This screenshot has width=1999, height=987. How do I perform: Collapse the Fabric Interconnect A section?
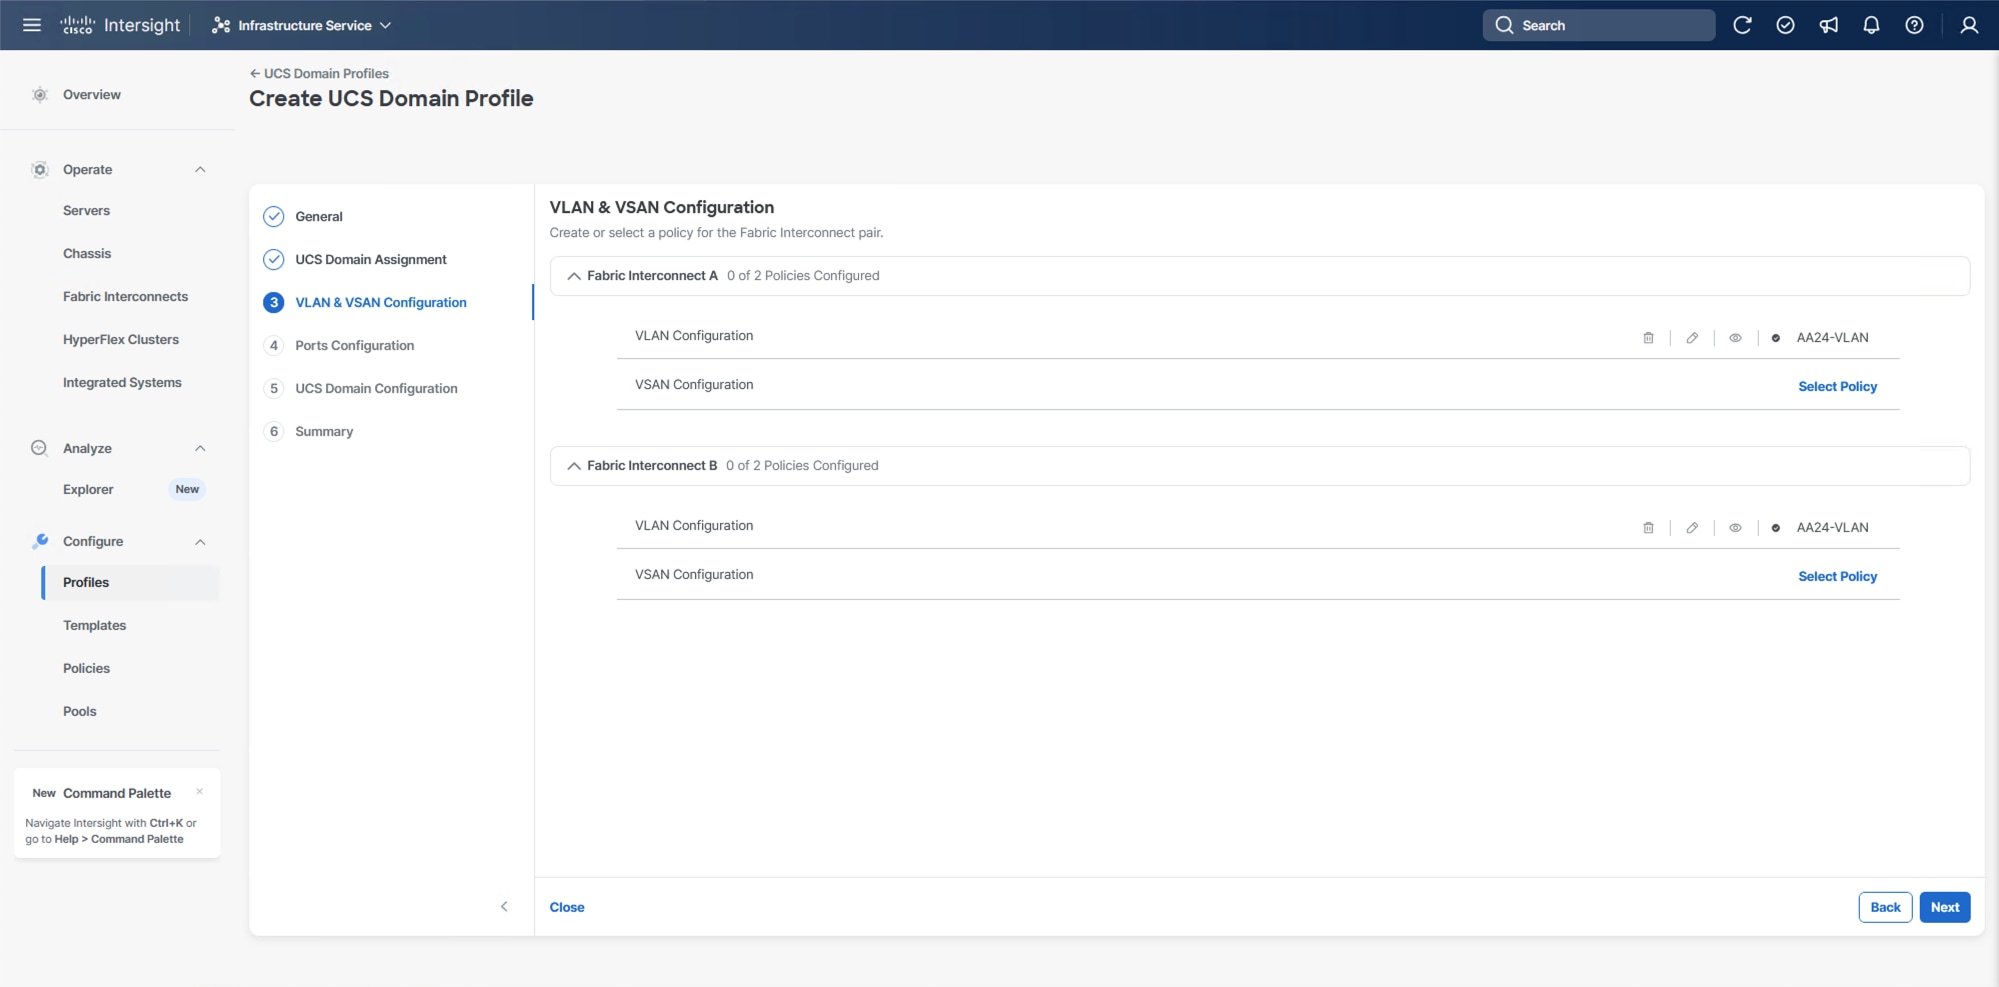click(574, 276)
